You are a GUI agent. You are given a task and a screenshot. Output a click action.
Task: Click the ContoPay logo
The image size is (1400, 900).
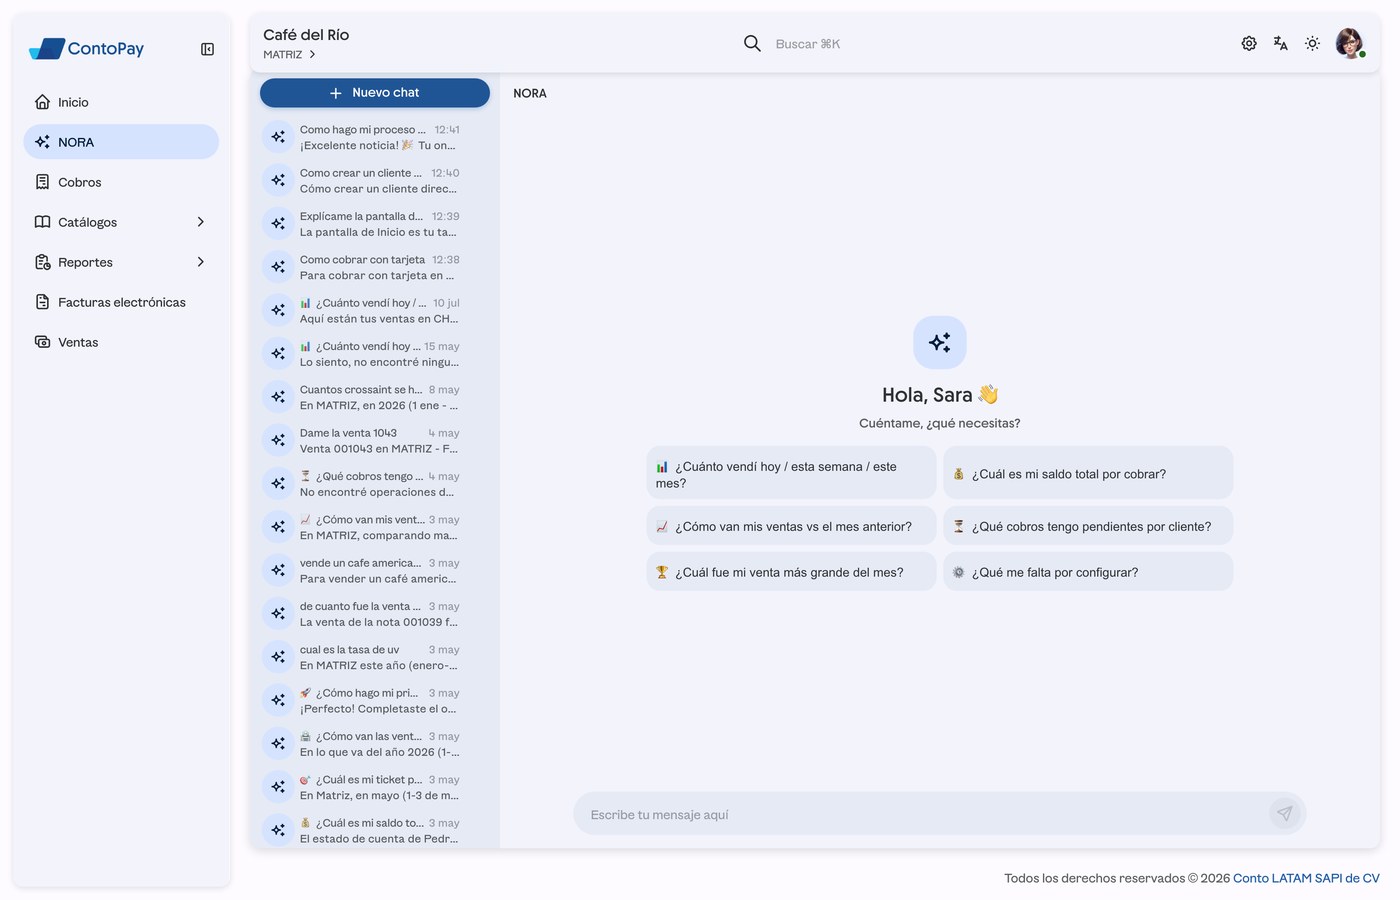(x=87, y=48)
